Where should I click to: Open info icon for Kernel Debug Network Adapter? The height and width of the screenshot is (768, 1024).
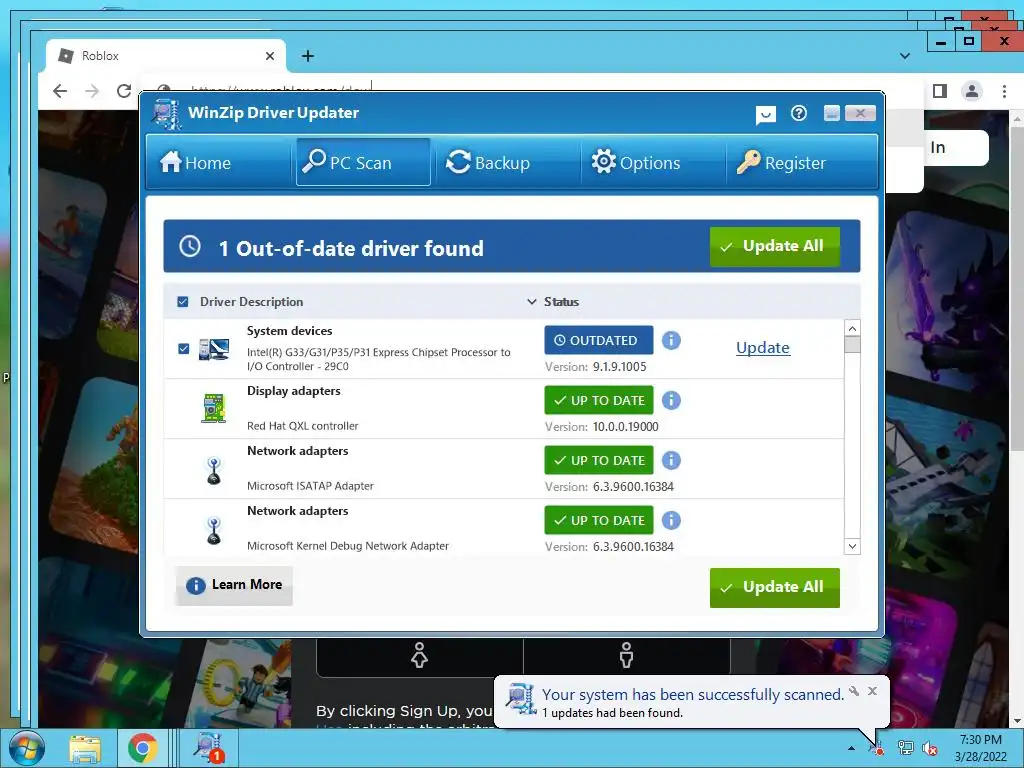coord(671,520)
